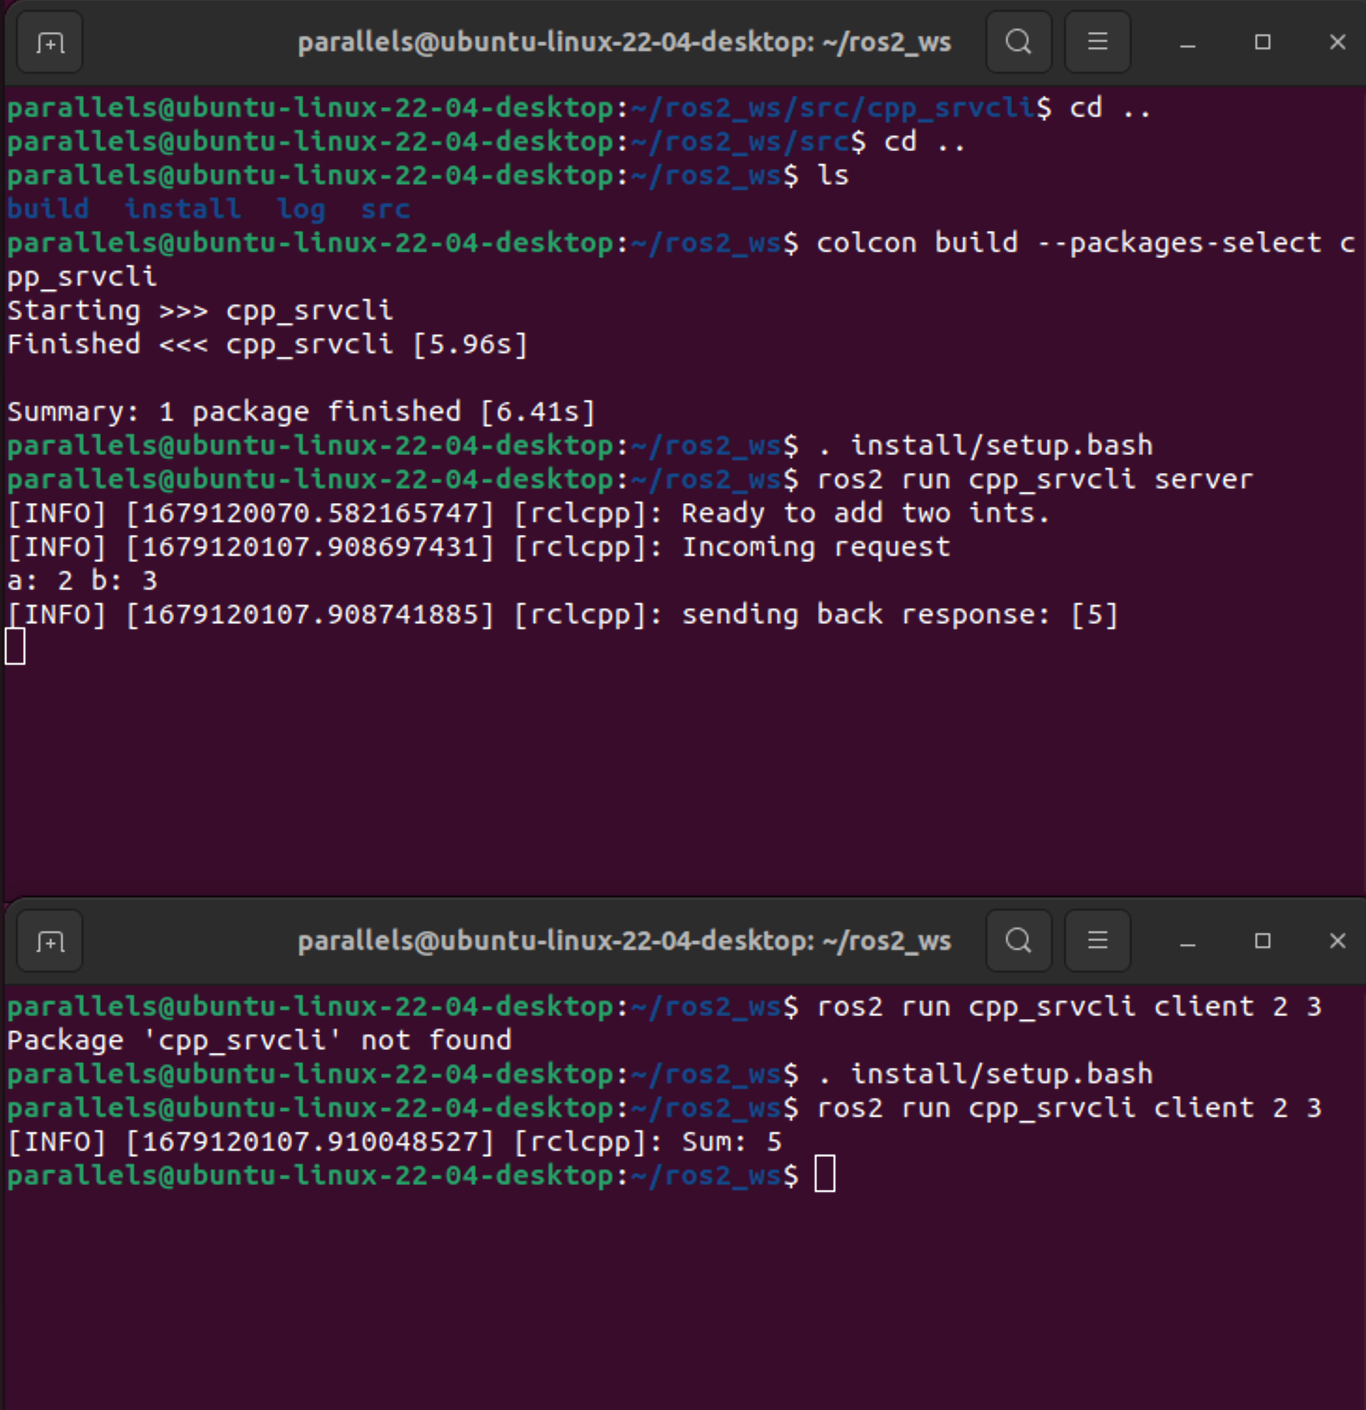1366x1410 pixels.
Task: Open the hamburger menu of the top terminal
Action: coord(1097,42)
